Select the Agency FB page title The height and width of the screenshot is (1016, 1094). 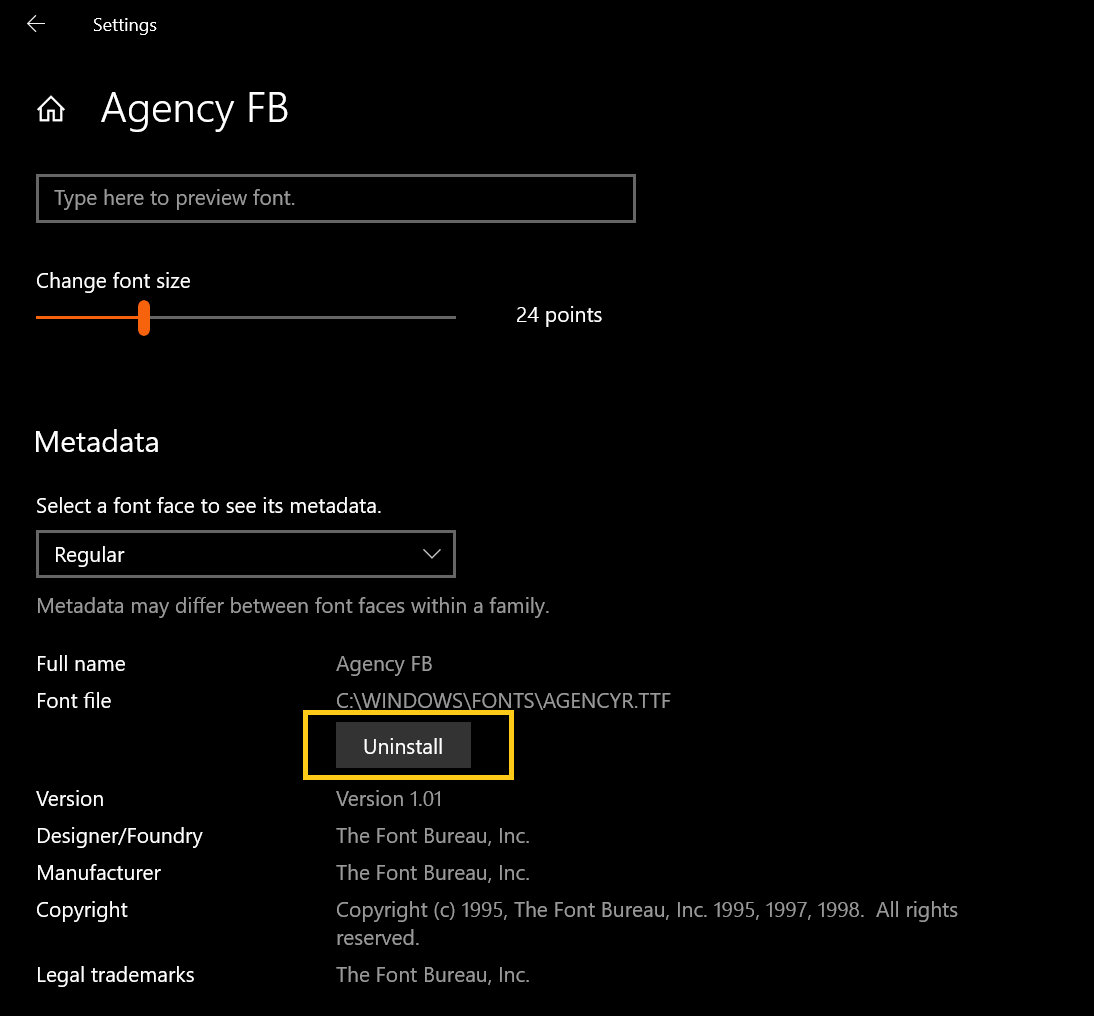pyautogui.click(x=194, y=108)
